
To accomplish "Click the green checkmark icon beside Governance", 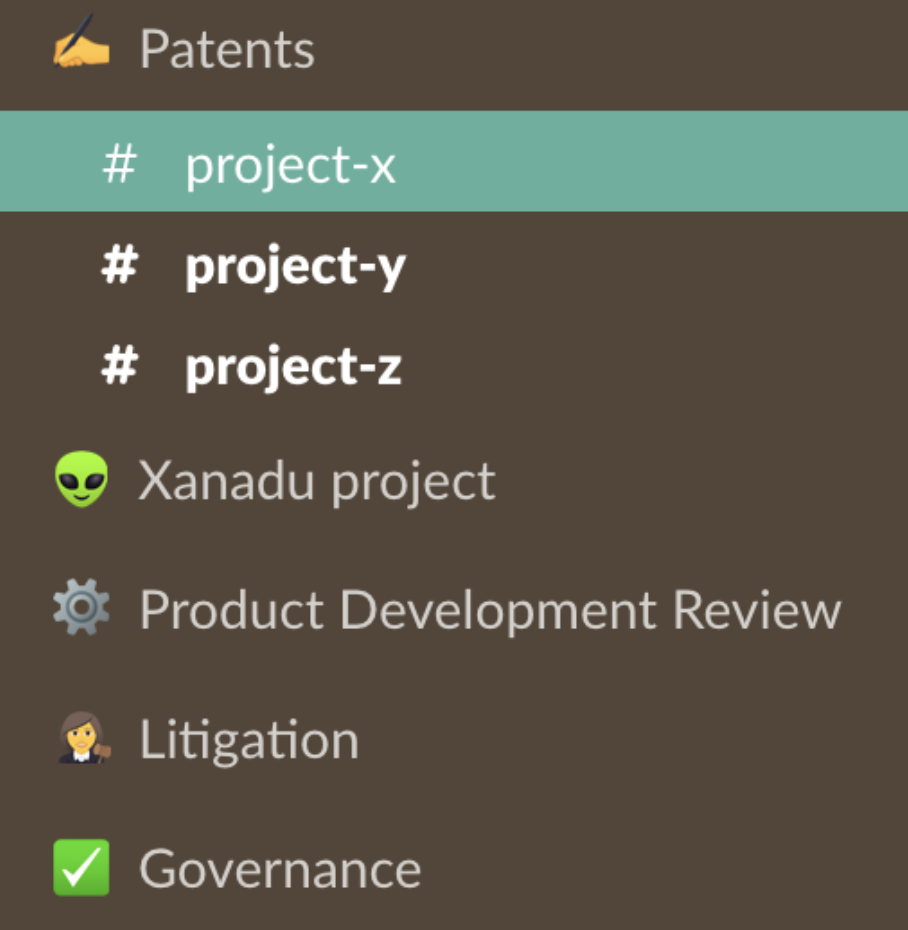I will coord(81,867).
